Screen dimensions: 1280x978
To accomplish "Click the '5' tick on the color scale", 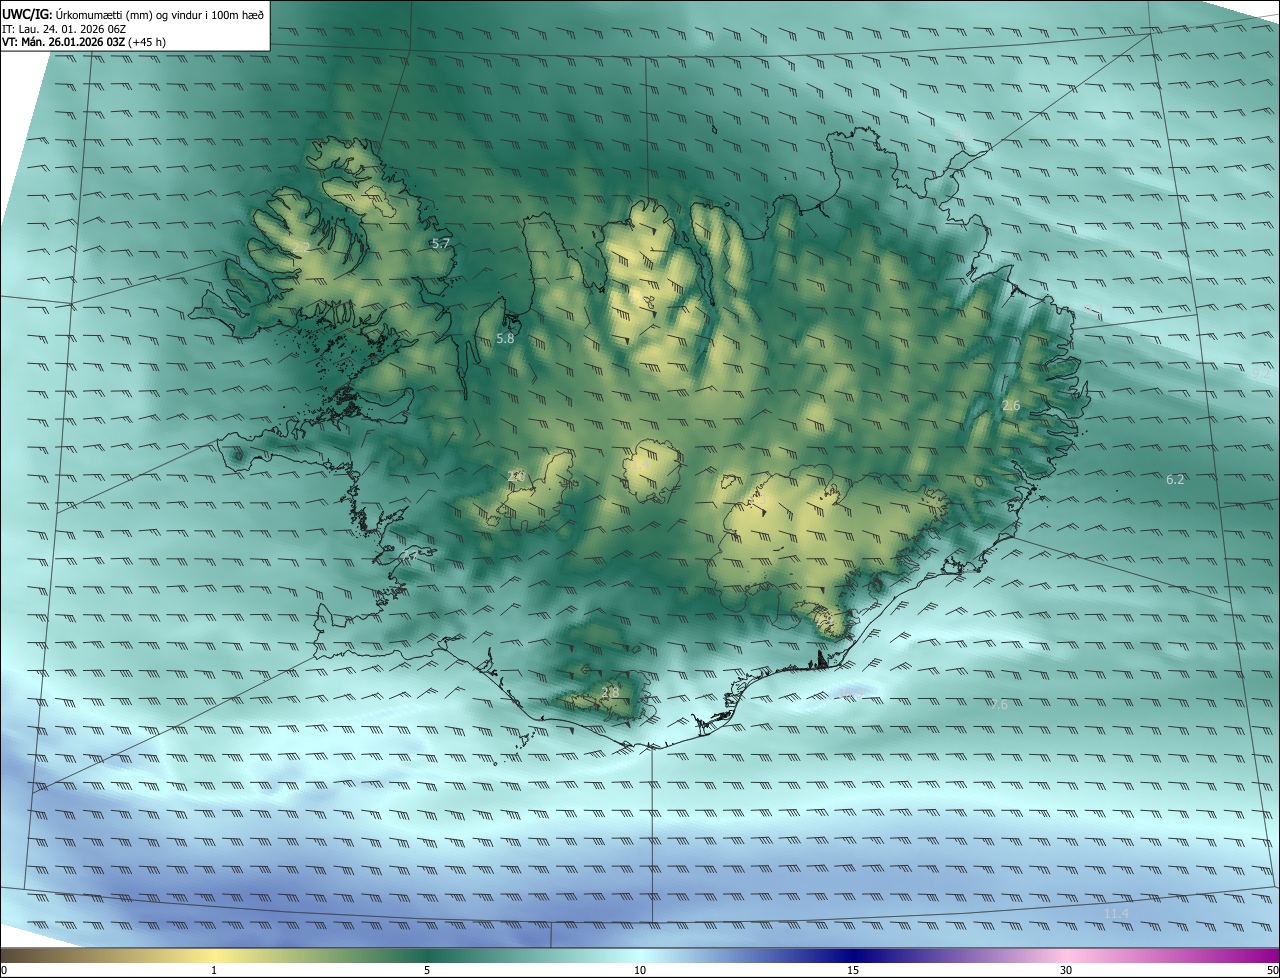I will pos(427,970).
